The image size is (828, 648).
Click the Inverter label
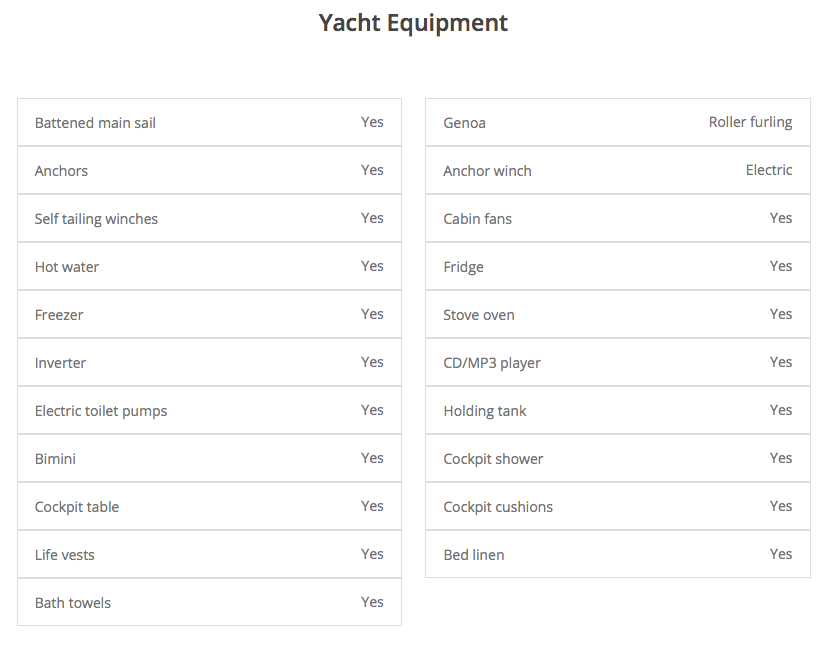coord(60,363)
